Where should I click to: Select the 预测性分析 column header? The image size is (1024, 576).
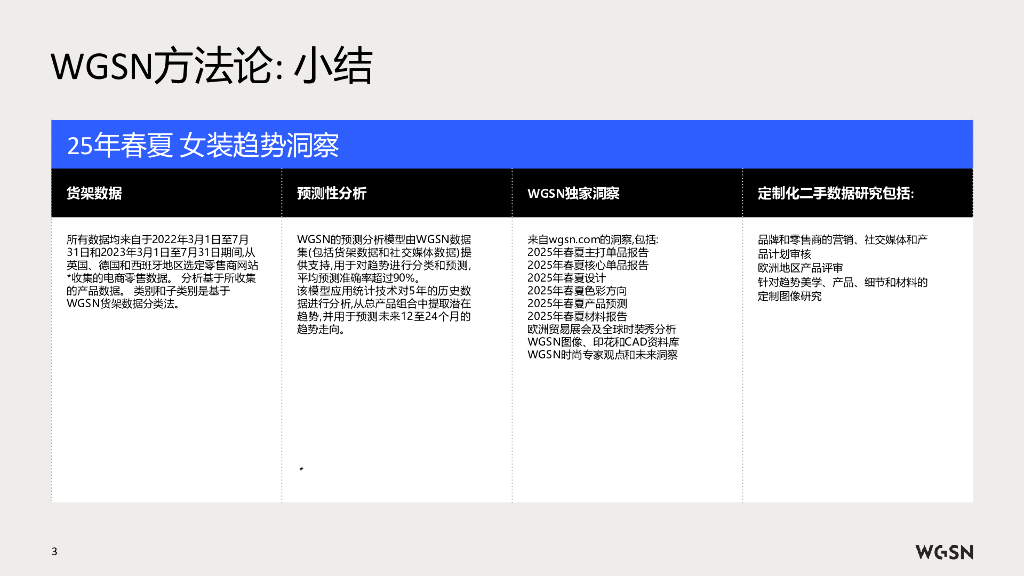click(x=331, y=193)
